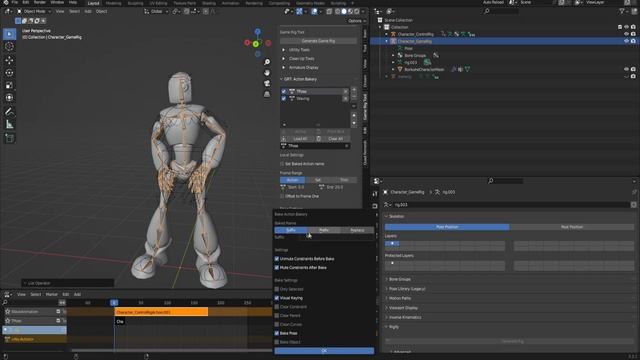This screenshot has width=640, height=360.
Task: Expand the Bone Groups properties panel
Action: pos(400,279)
